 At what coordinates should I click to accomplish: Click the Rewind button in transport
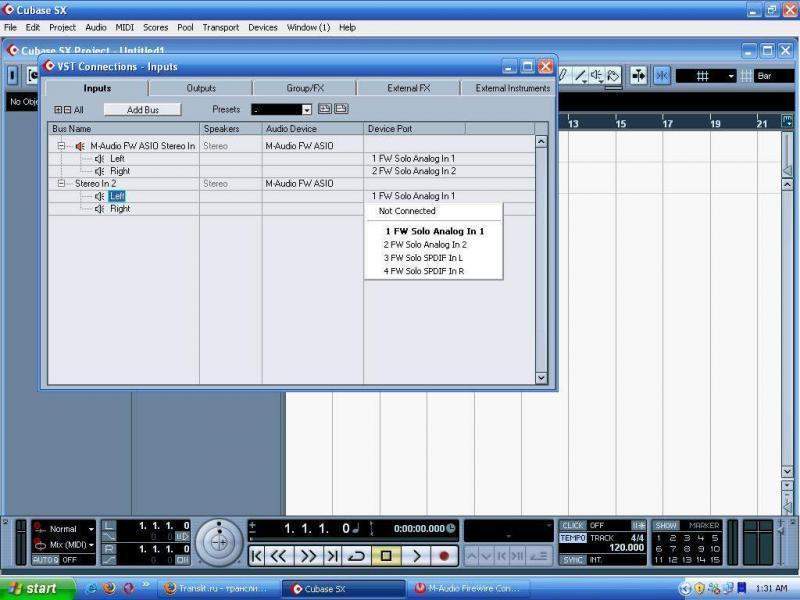pos(280,555)
